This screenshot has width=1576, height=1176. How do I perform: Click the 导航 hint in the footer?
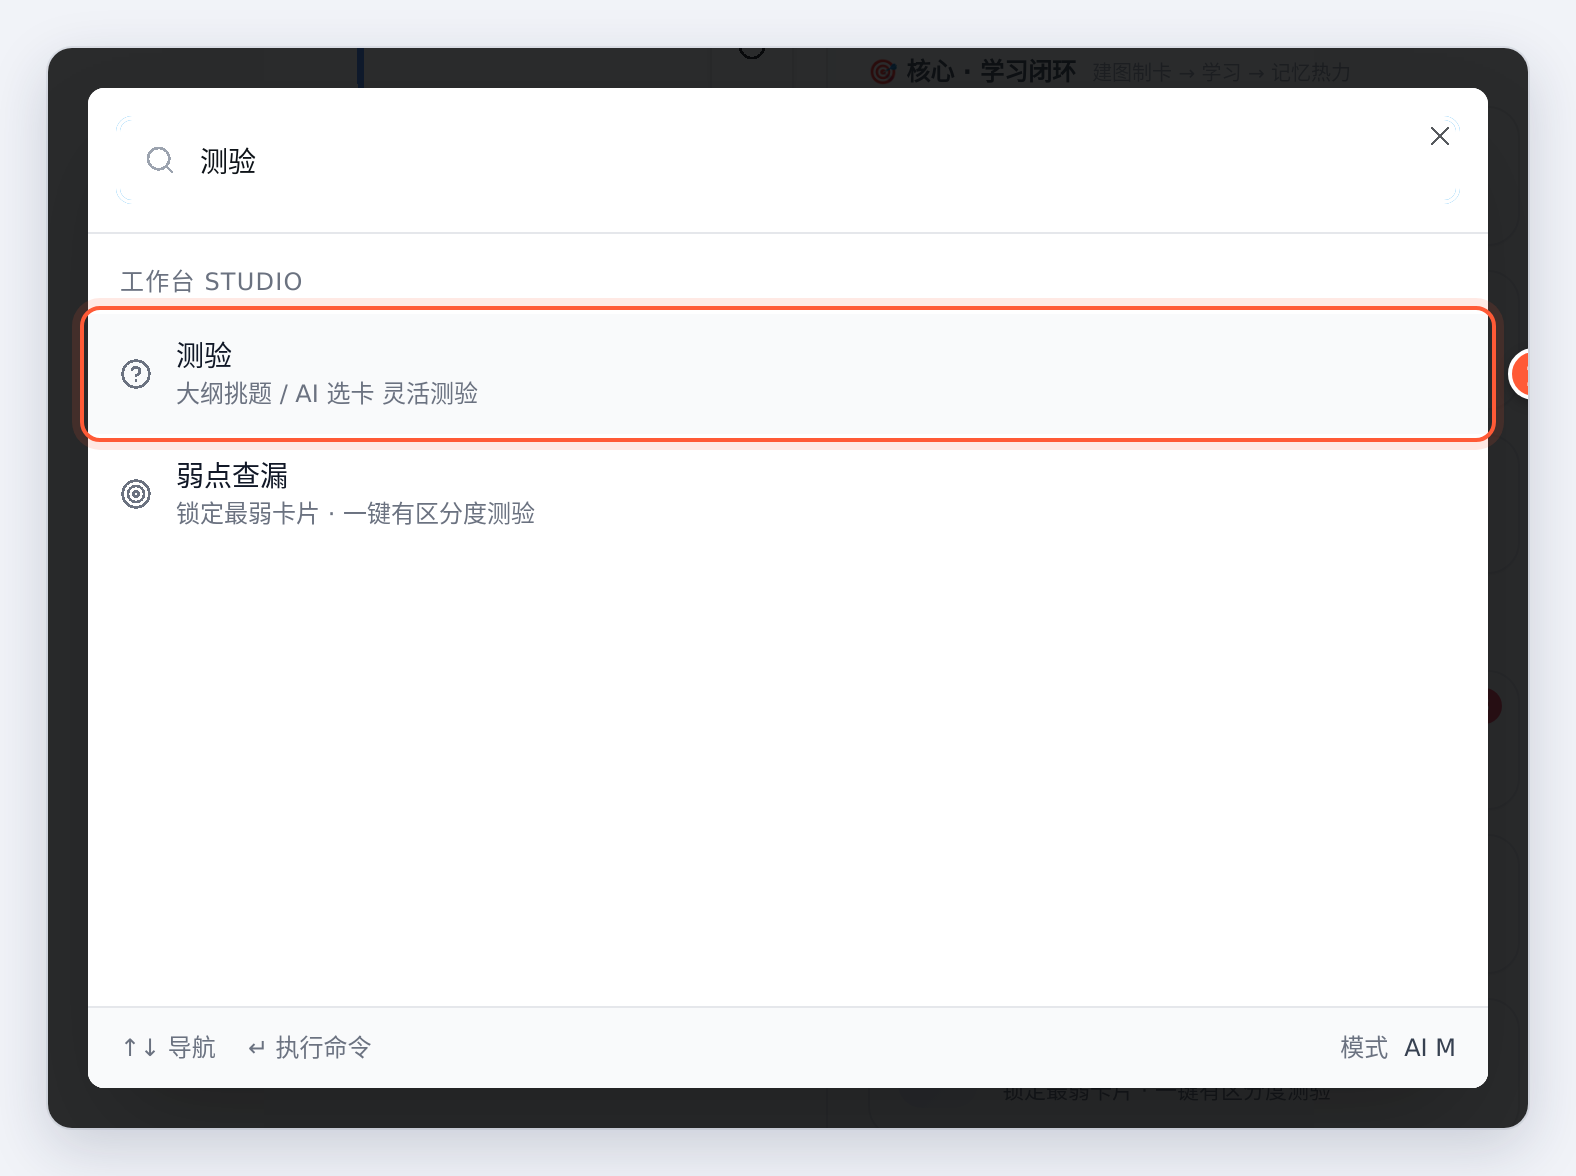pyautogui.click(x=169, y=1047)
